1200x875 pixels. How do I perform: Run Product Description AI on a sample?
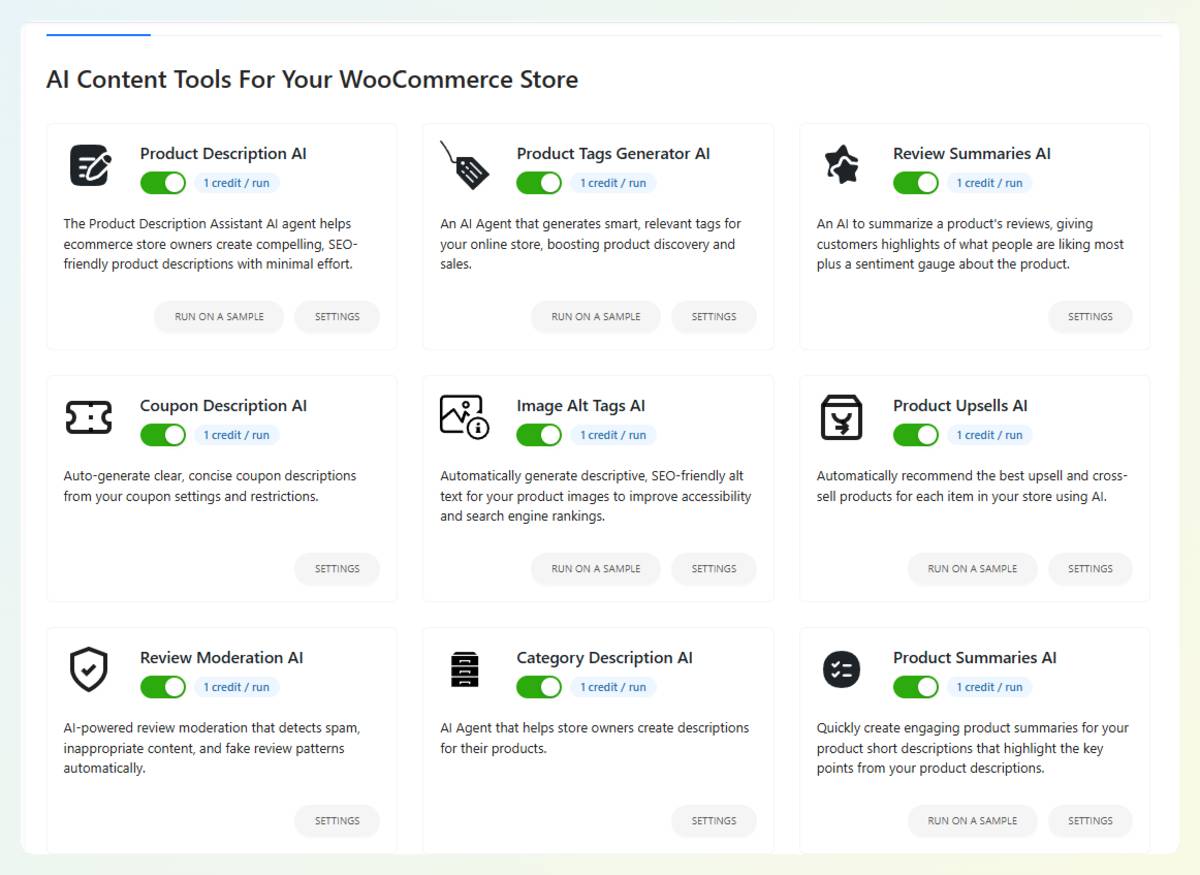[x=219, y=317]
